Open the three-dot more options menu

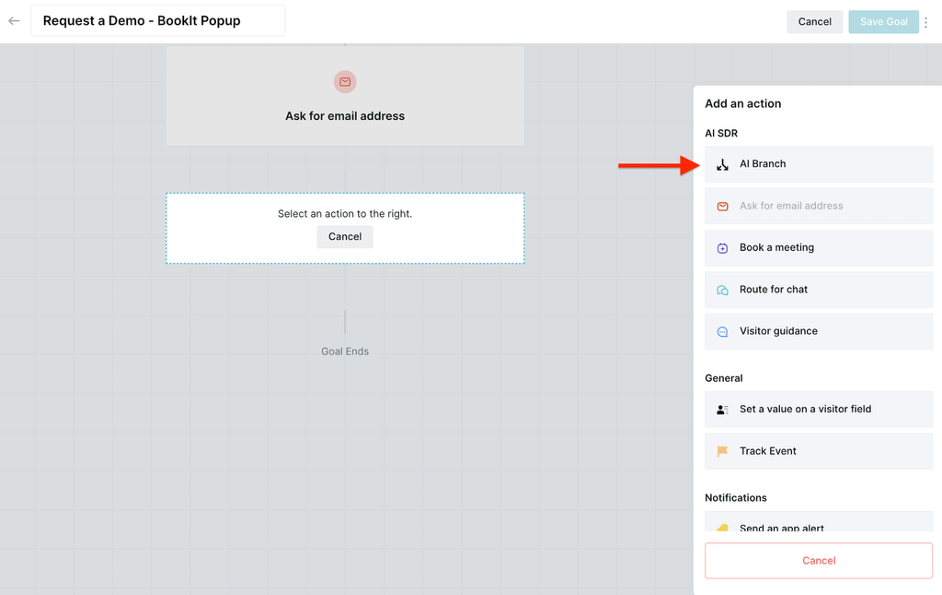coord(926,22)
